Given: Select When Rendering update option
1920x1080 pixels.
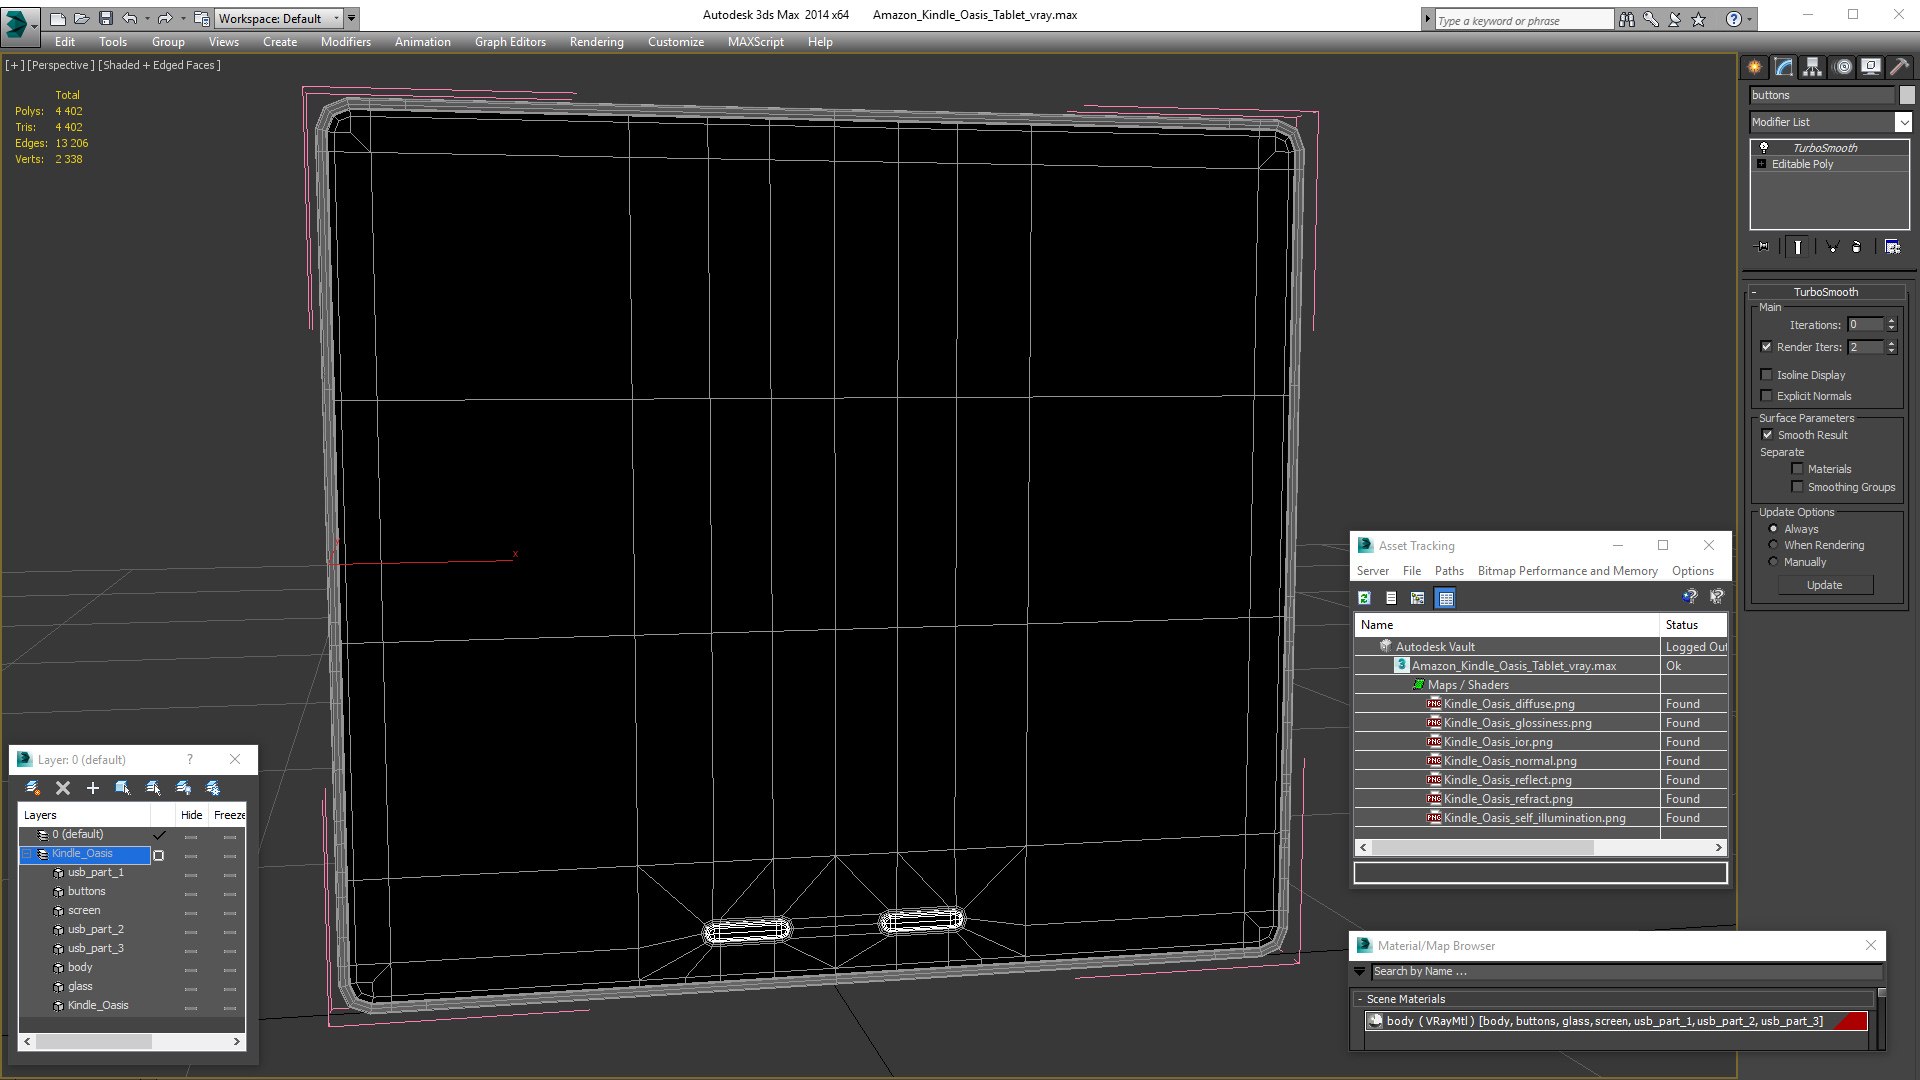Looking at the screenshot, I should [1774, 545].
